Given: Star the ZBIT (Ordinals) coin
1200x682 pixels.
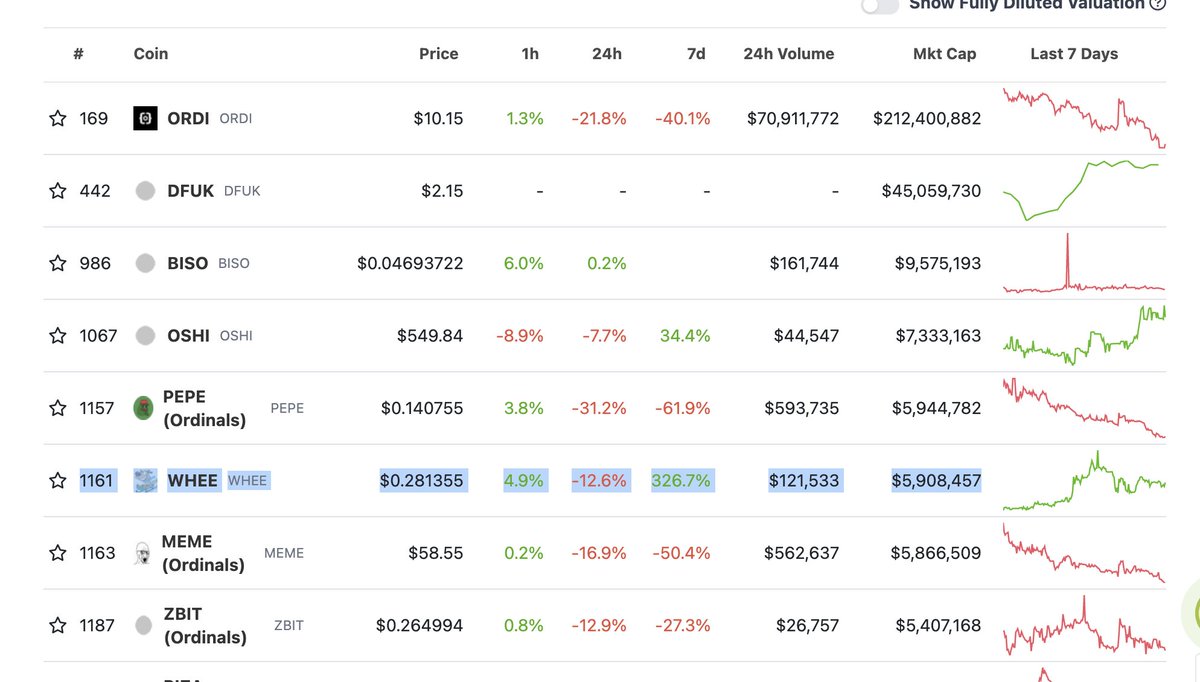Looking at the screenshot, I should (x=58, y=625).
